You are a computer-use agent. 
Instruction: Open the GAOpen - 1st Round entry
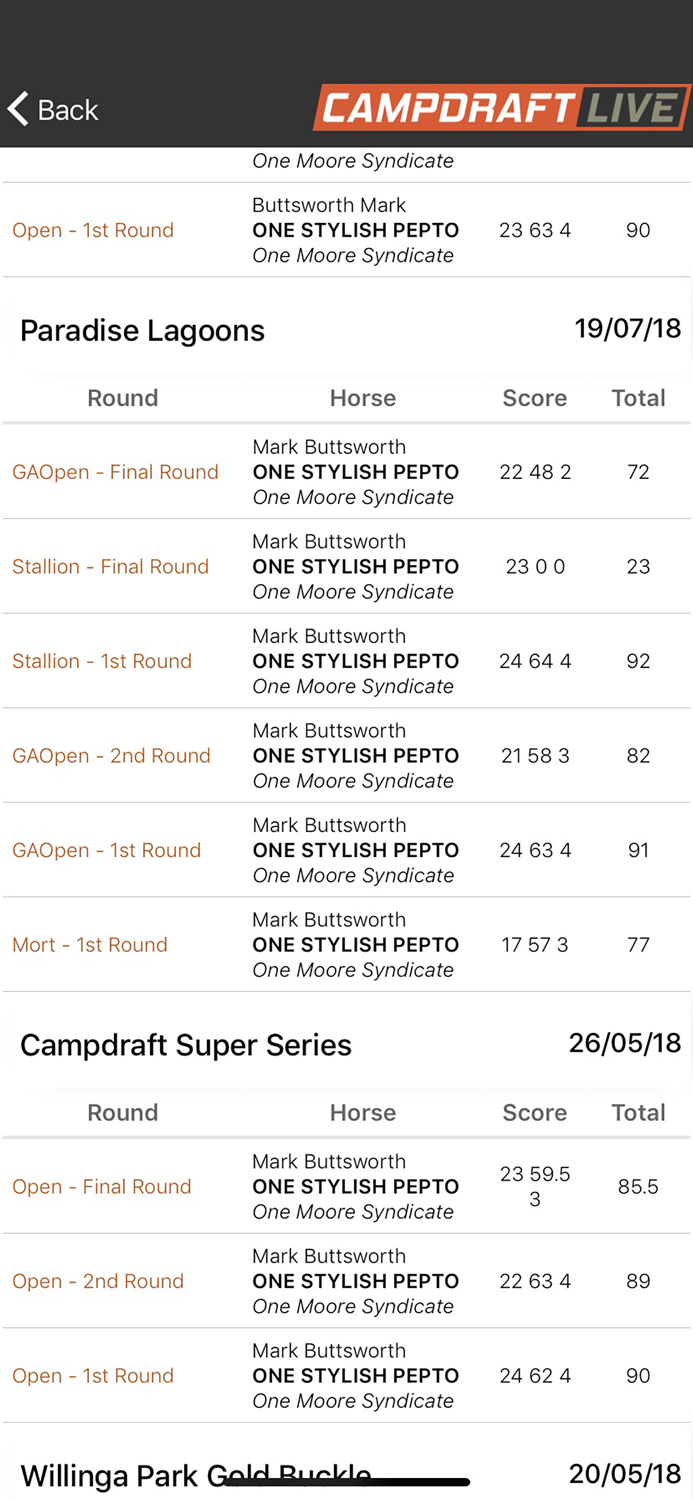click(x=107, y=850)
